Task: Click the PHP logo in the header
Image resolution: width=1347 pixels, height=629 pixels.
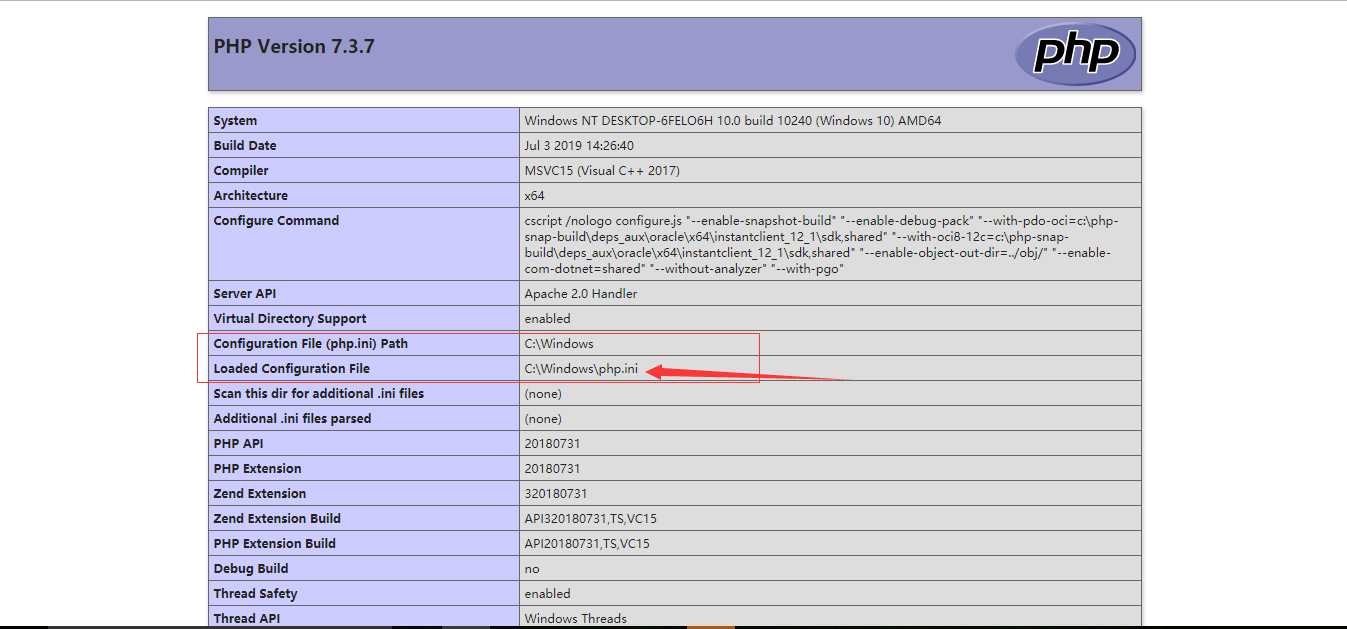Action: point(1075,54)
